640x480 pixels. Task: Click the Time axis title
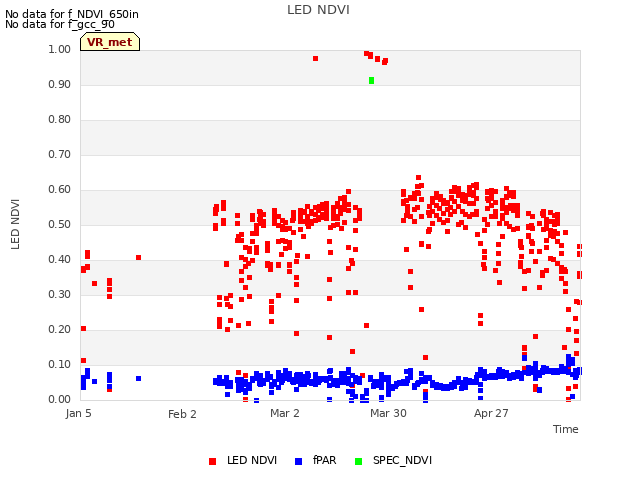pyautogui.click(x=565, y=429)
